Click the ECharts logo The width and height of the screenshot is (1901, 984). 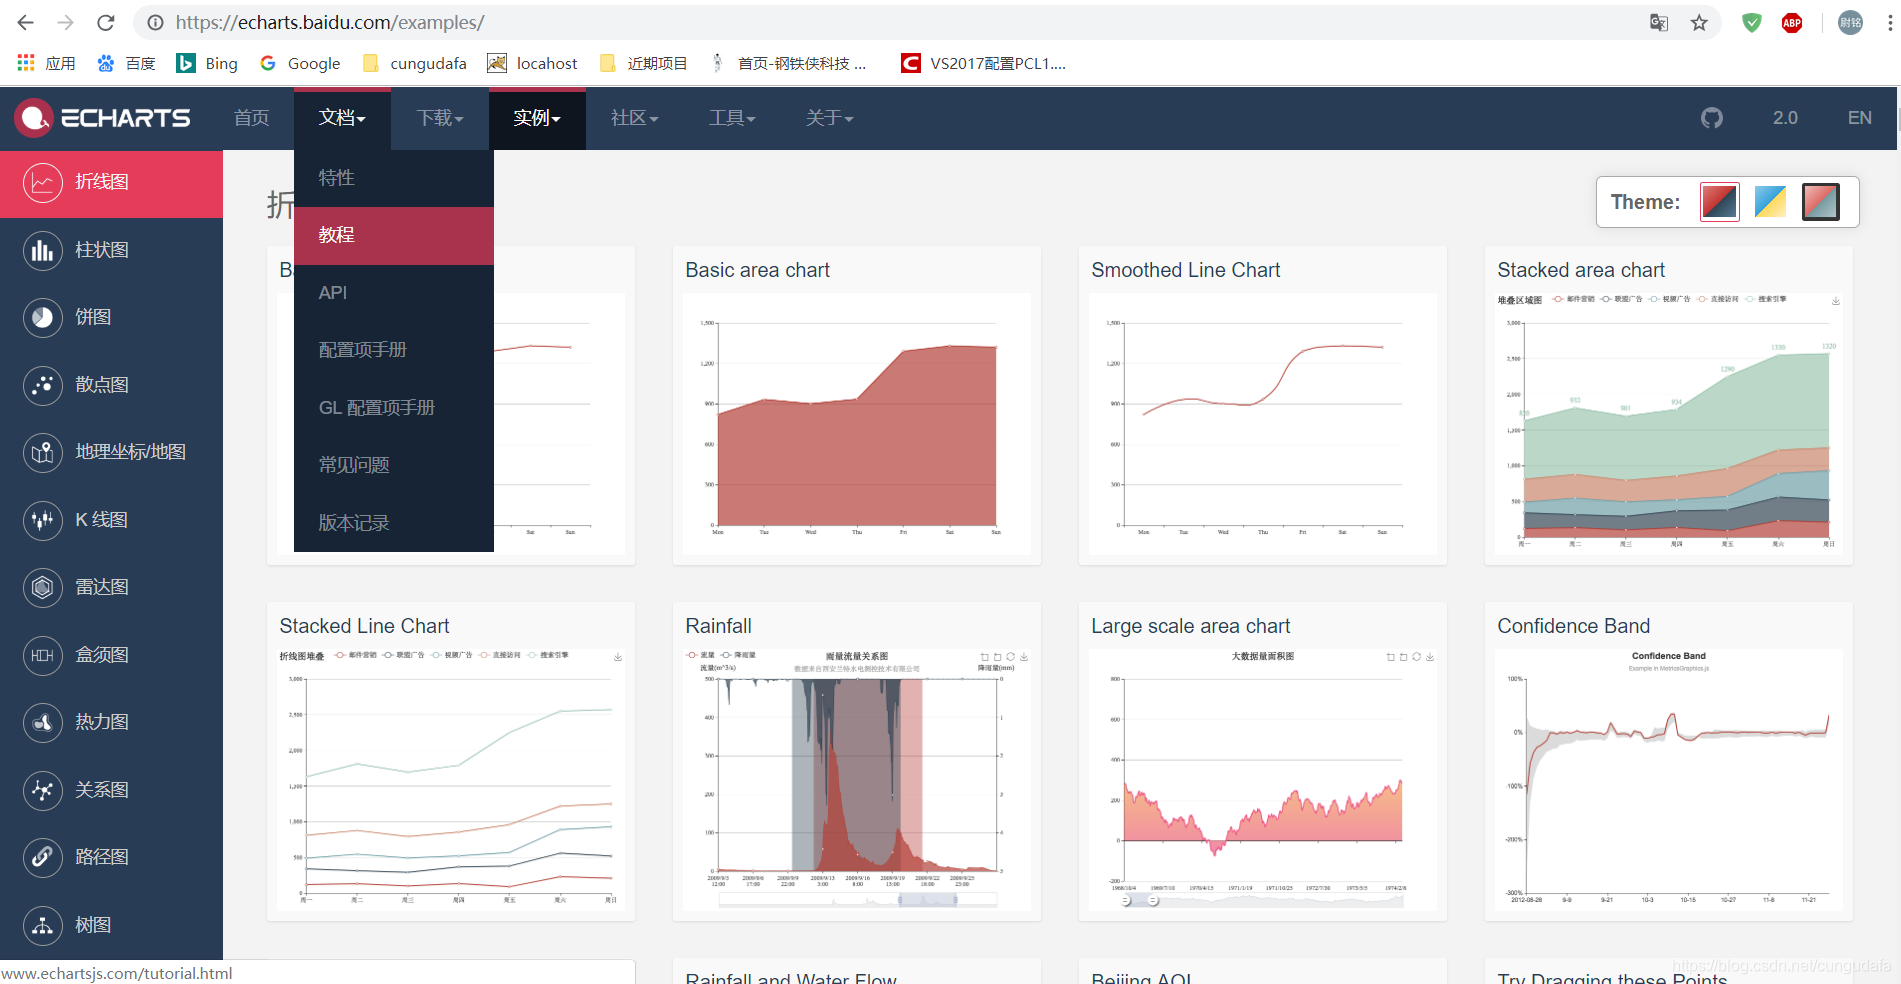click(102, 118)
